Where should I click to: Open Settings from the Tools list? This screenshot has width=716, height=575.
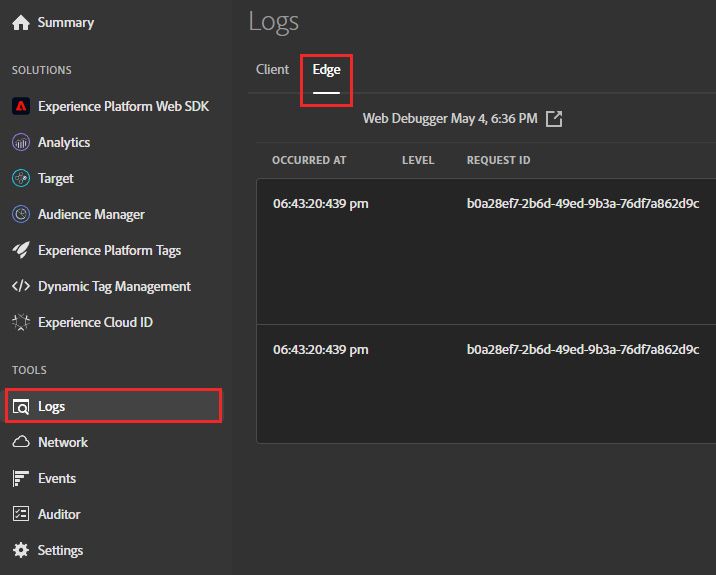(x=60, y=550)
